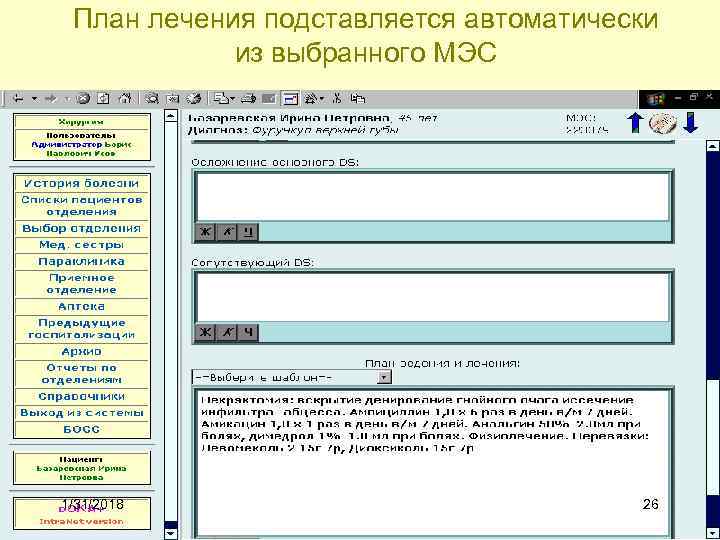Click inside Осложнение основного DS text field
The height and width of the screenshot is (540, 720).
point(433,197)
